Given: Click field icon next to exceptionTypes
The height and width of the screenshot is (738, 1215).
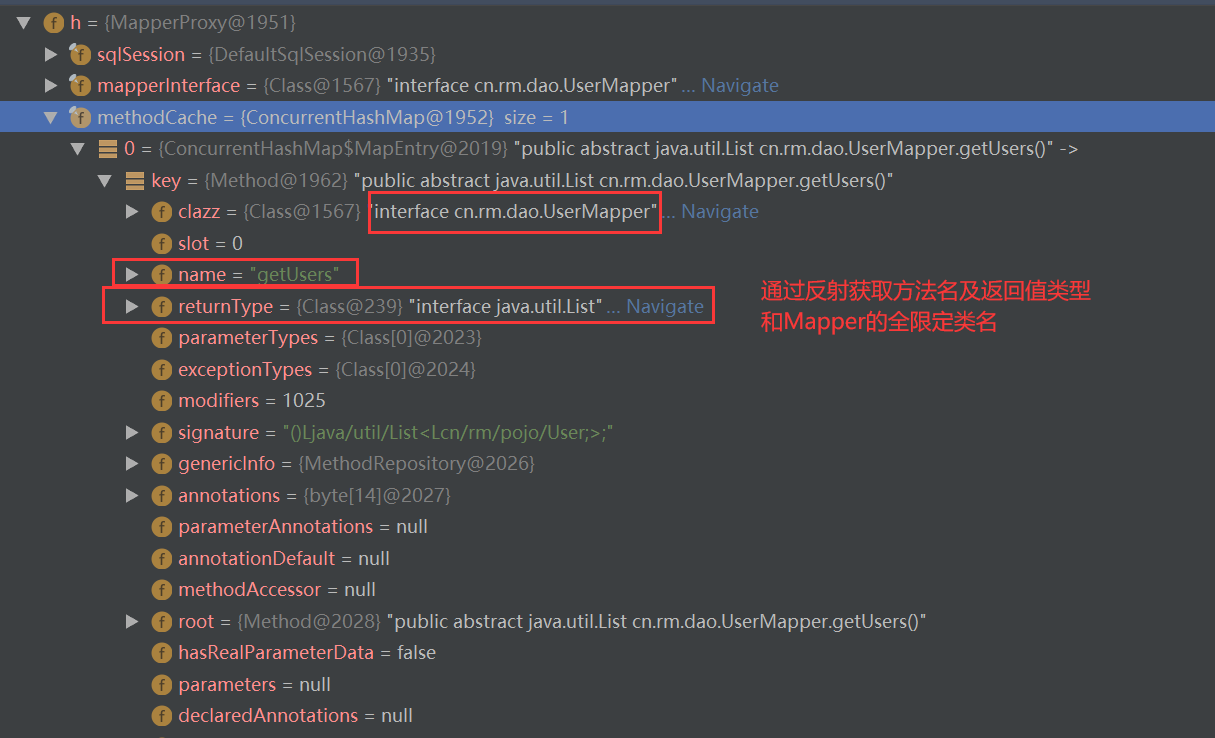Looking at the screenshot, I should click(x=161, y=369).
